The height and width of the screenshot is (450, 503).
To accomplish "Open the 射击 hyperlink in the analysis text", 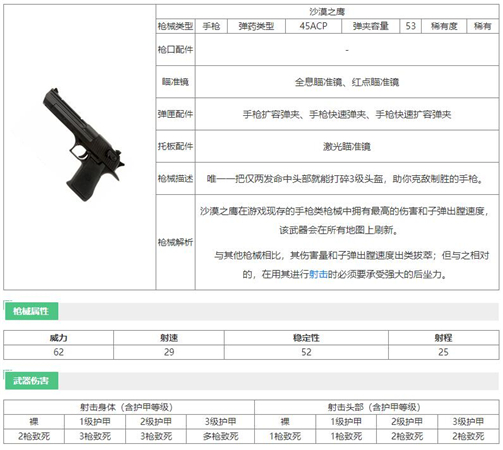I will click(319, 274).
